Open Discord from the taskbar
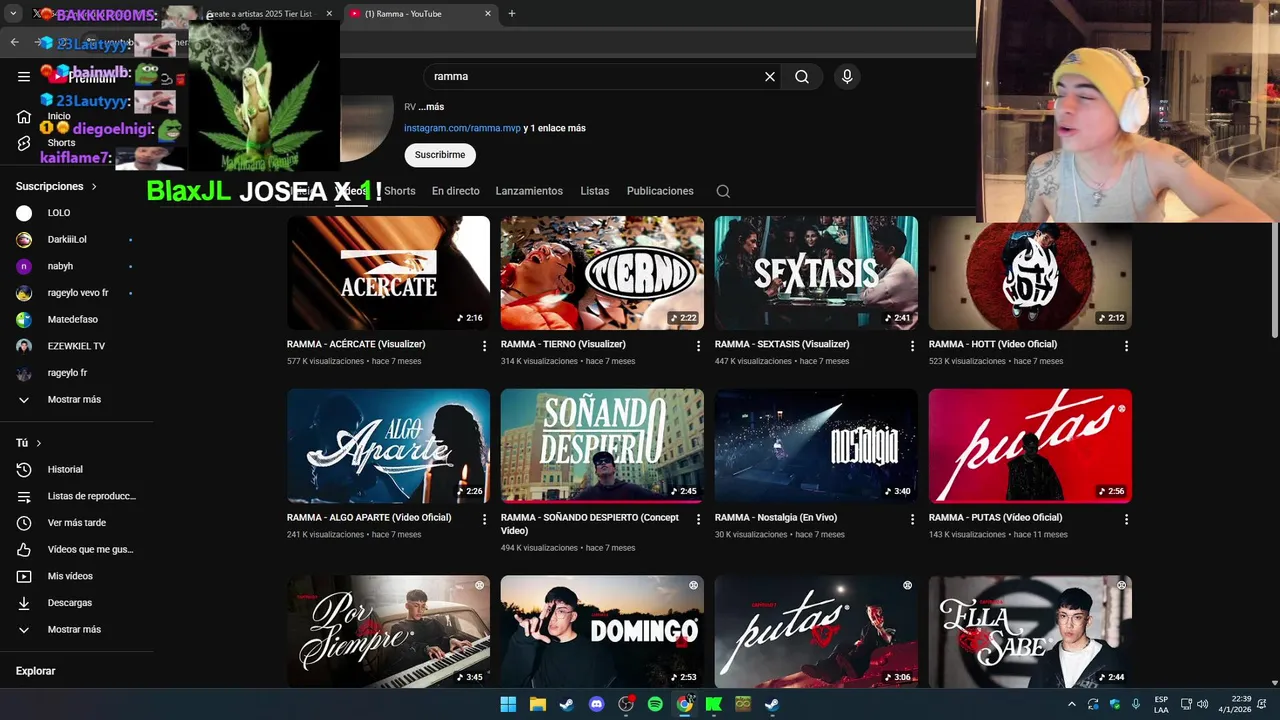The image size is (1280, 720). [x=597, y=704]
